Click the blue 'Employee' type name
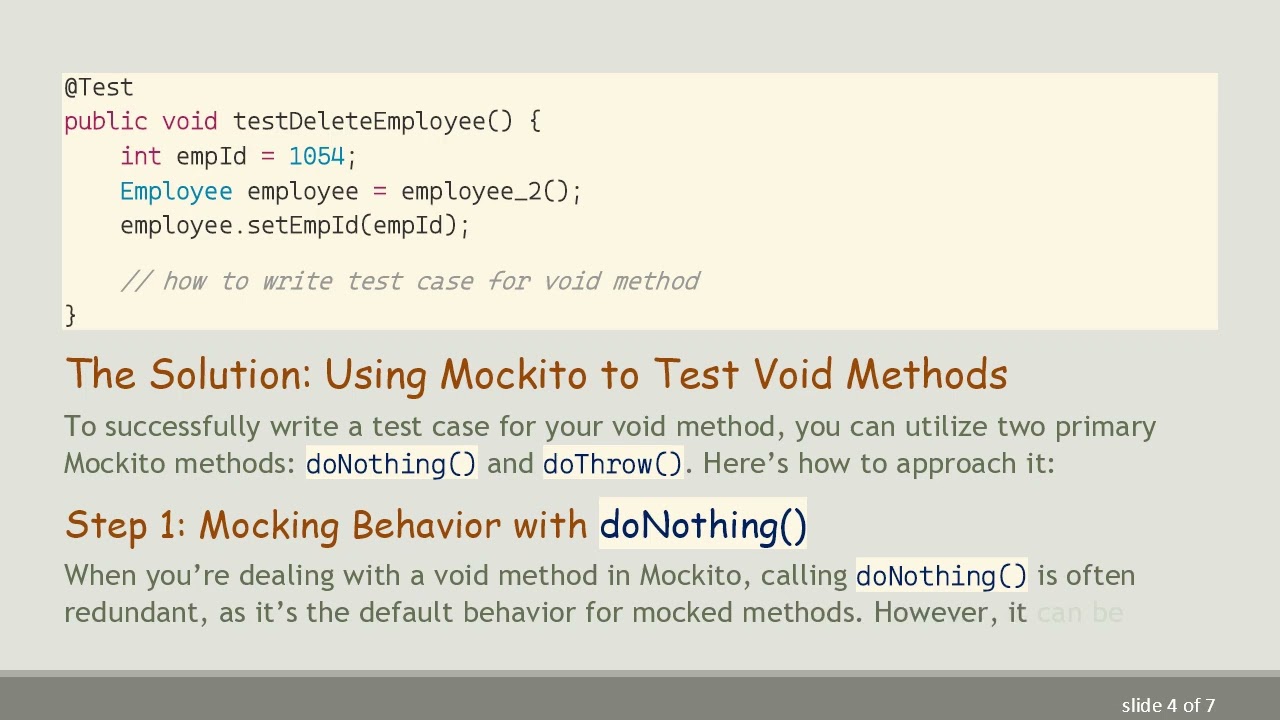 click(176, 192)
